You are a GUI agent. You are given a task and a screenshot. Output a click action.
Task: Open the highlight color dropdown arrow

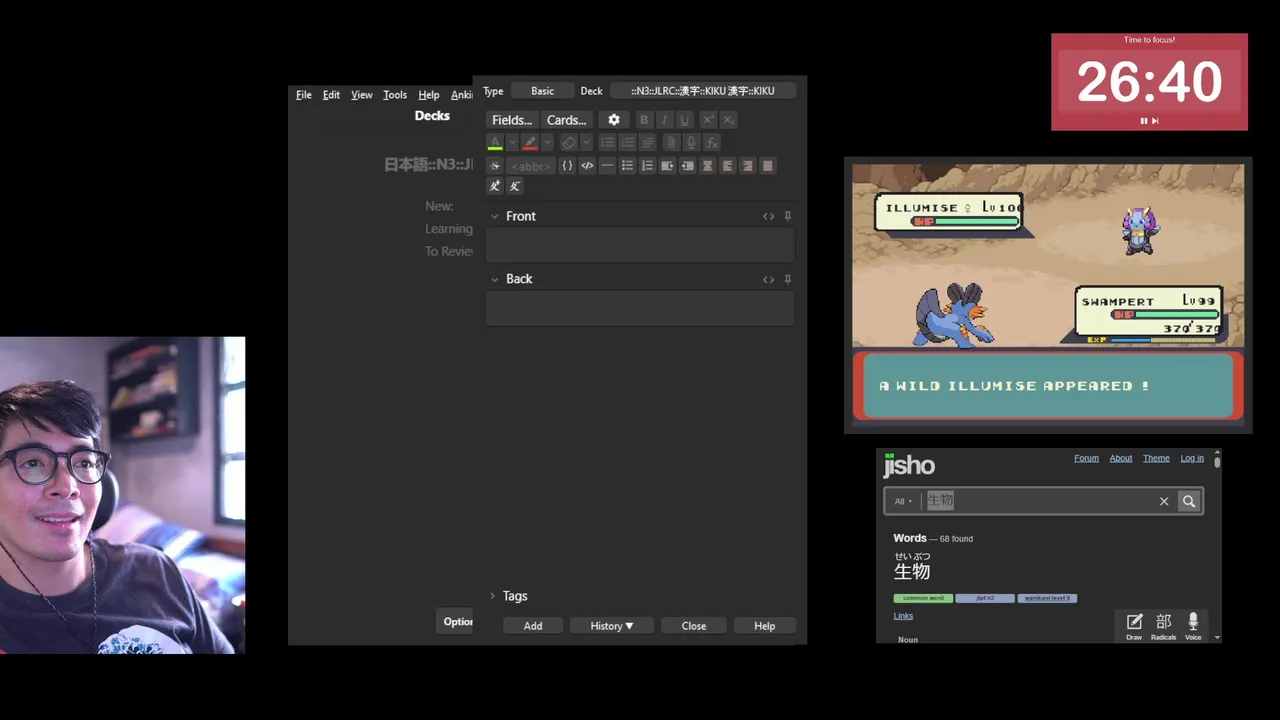tap(547, 143)
